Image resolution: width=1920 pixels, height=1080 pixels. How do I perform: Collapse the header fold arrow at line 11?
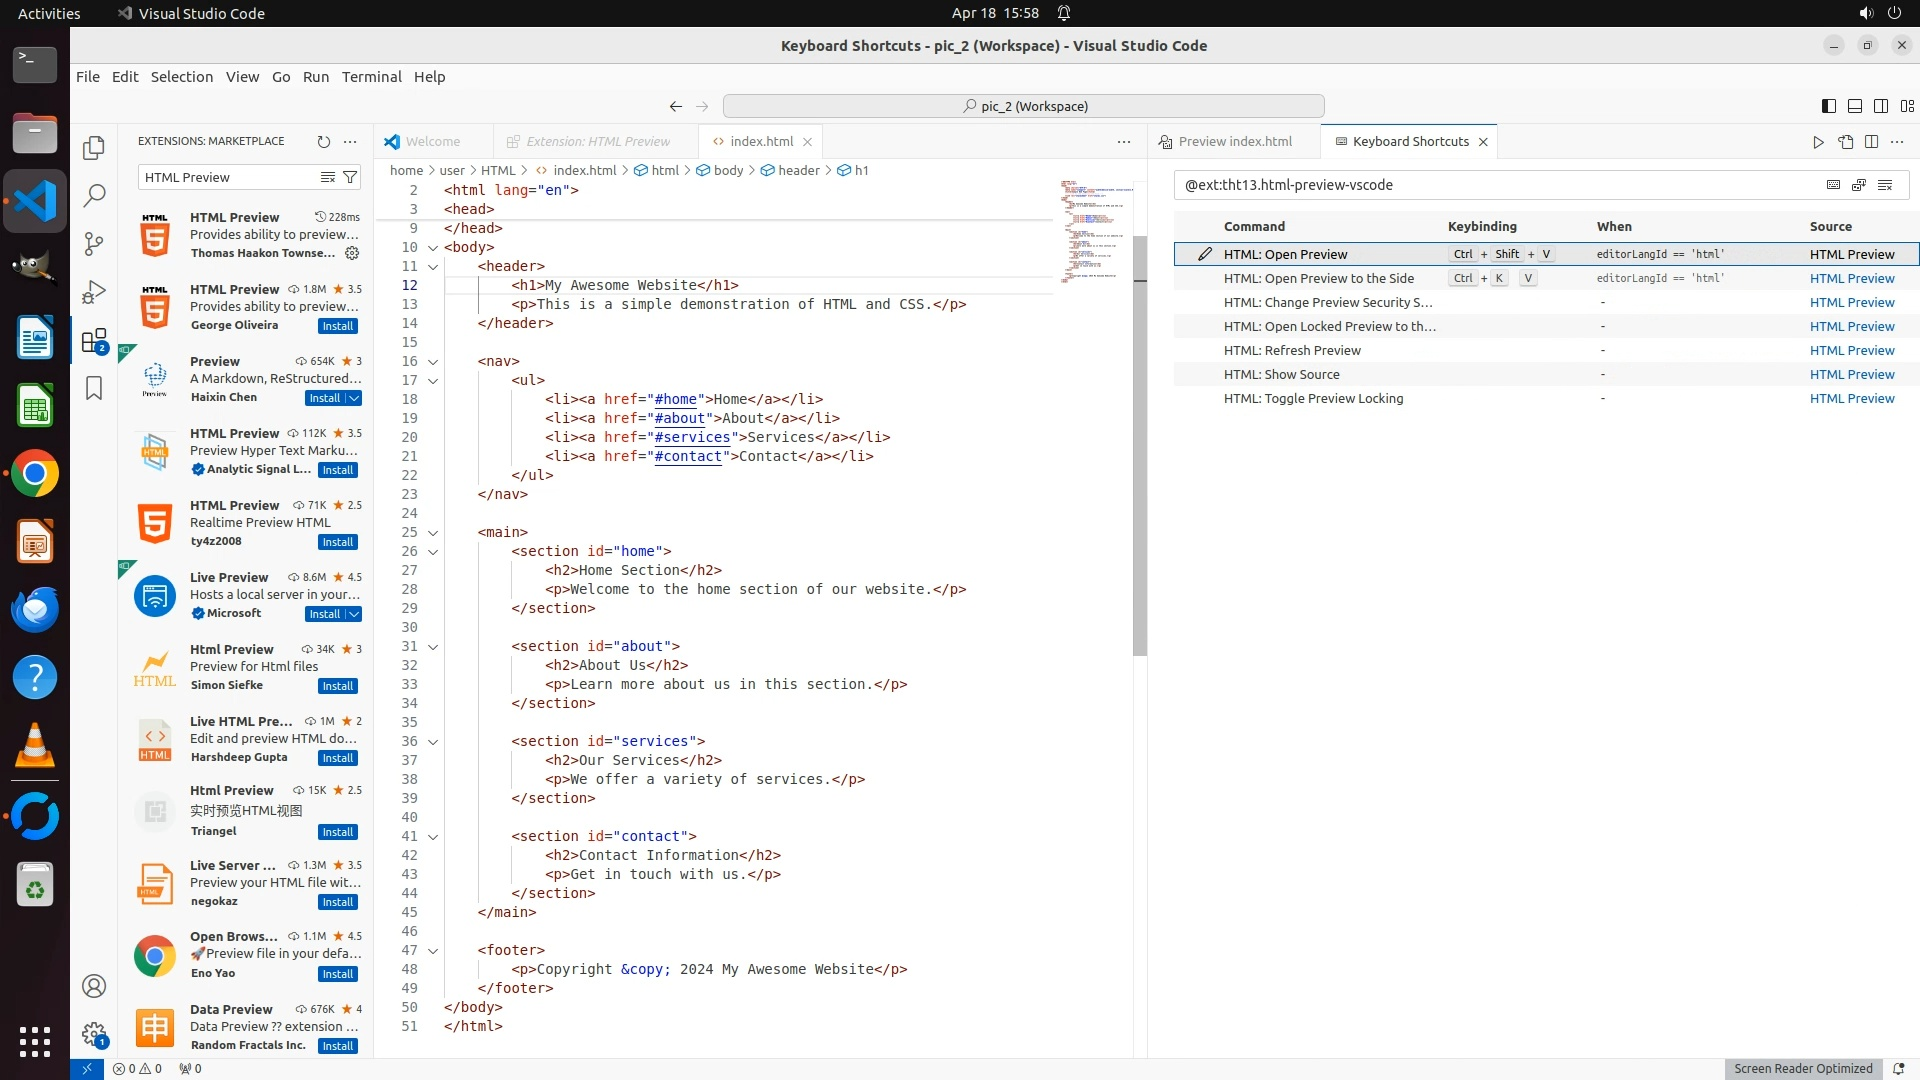(433, 267)
